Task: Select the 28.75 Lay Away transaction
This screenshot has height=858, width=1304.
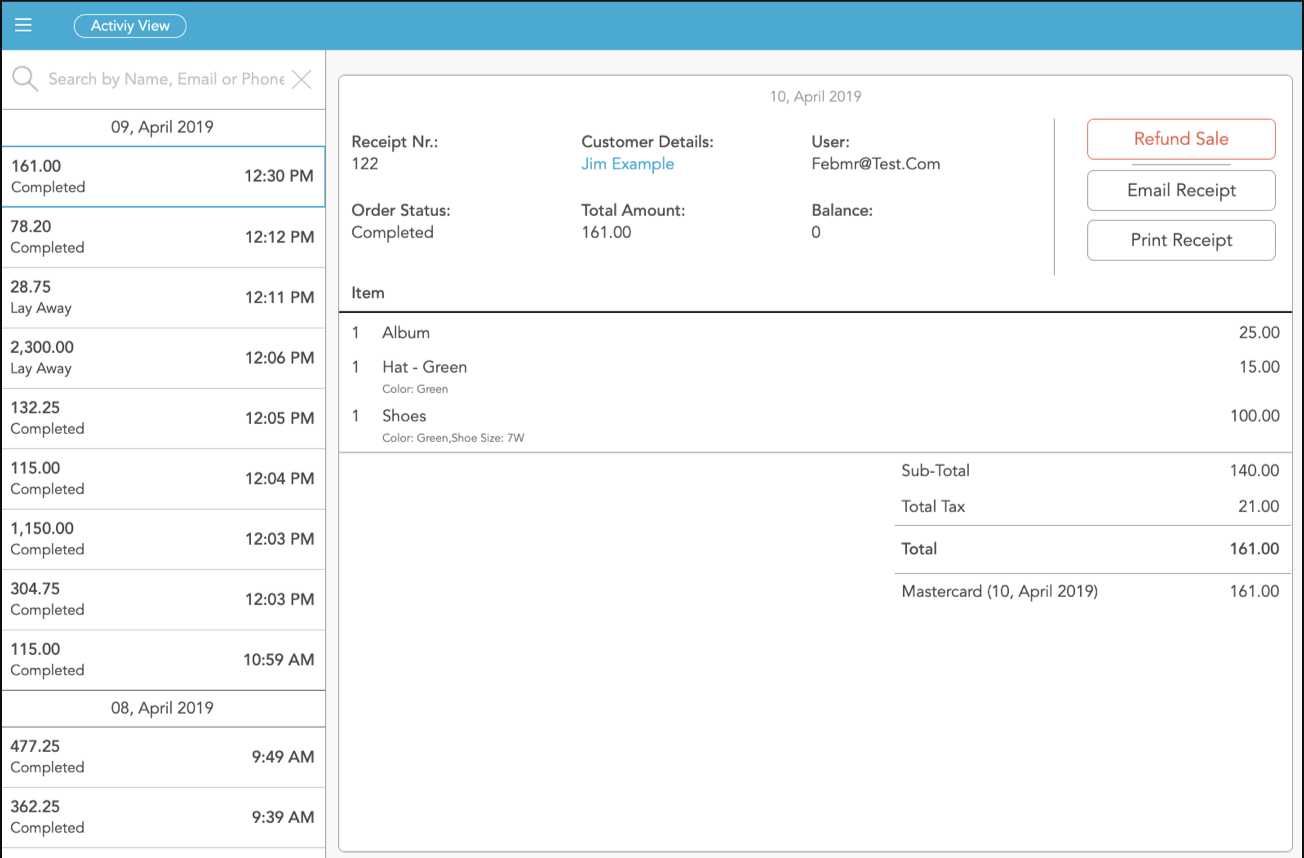Action: pos(163,297)
